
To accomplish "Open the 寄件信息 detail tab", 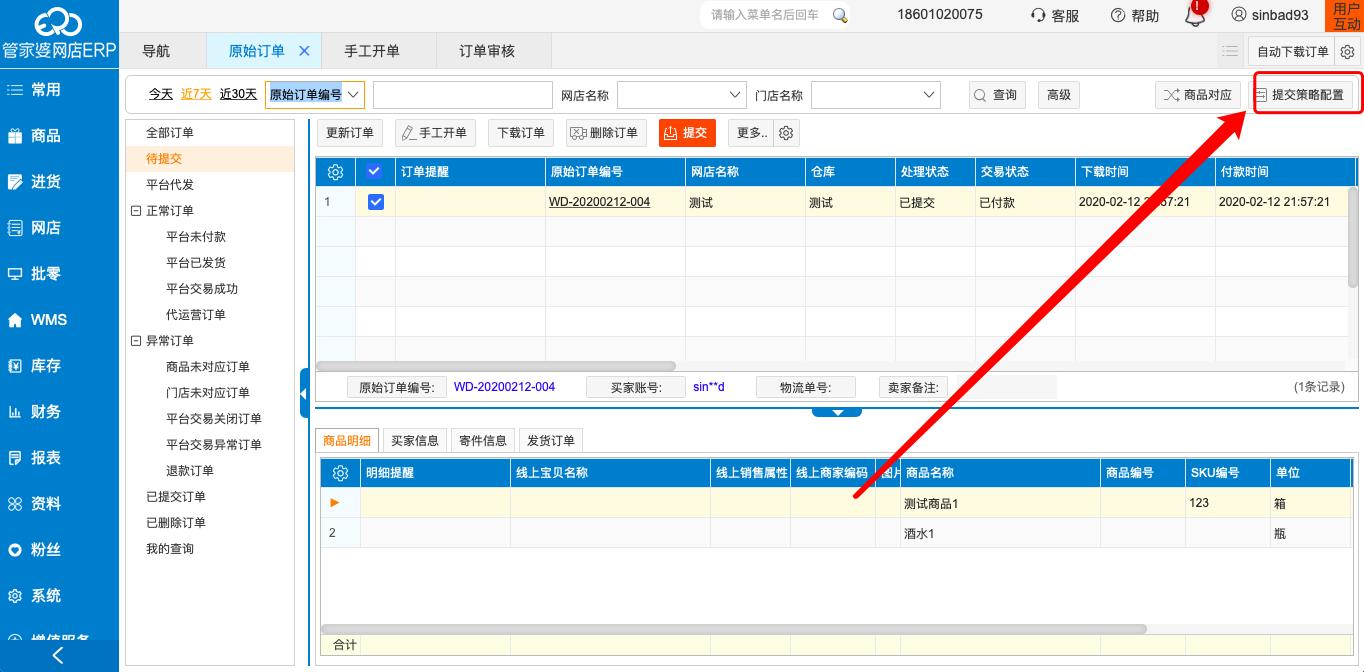I will click(483, 441).
